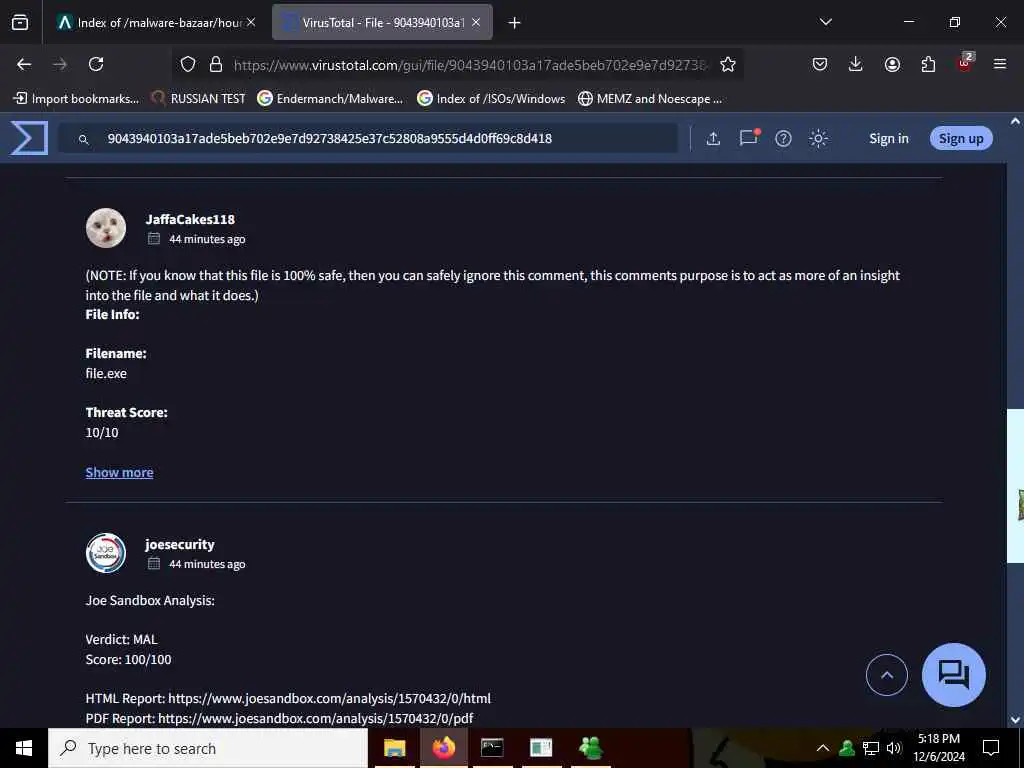The height and width of the screenshot is (768, 1024).
Task: Click the page scrollbar down arrow
Action: click(x=1015, y=720)
